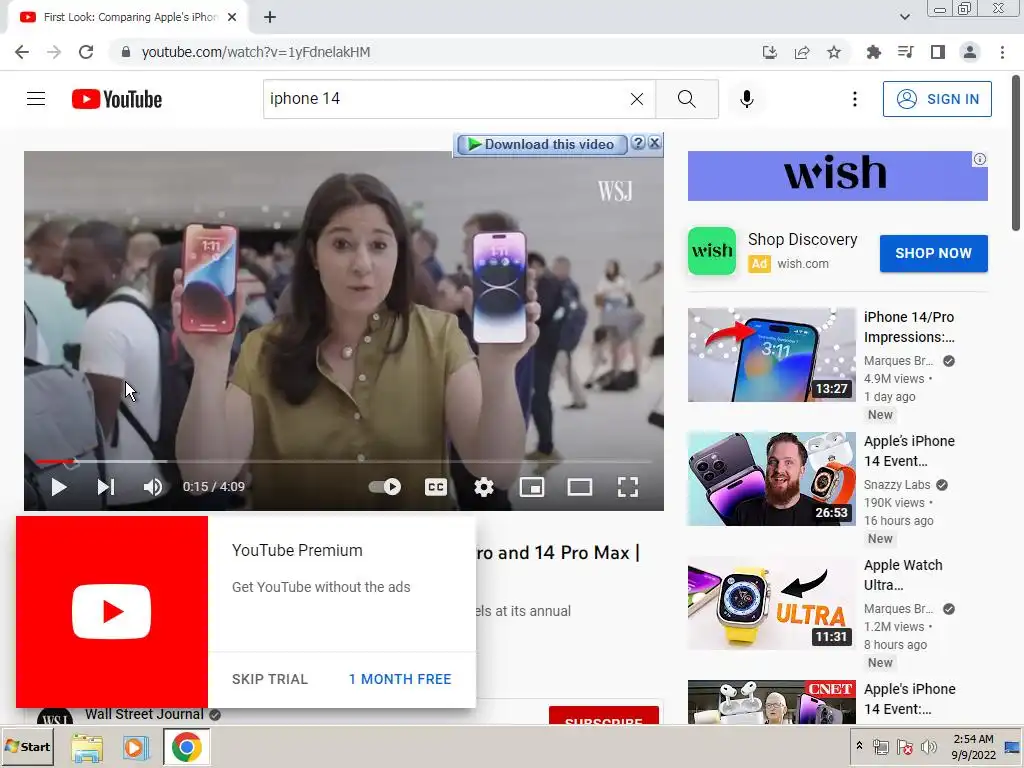Open the Action Center flag tray icon

[904, 747]
